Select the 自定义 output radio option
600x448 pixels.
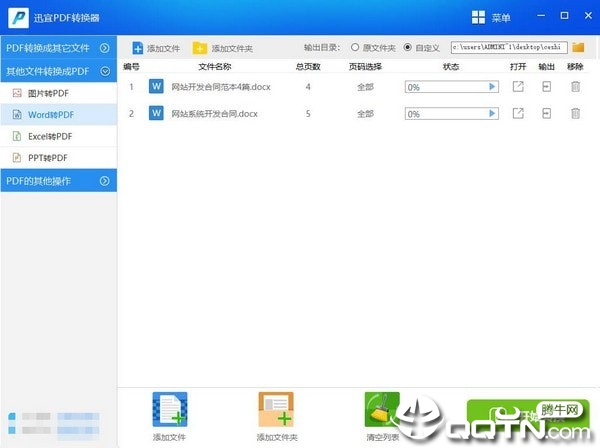tap(408, 47)
